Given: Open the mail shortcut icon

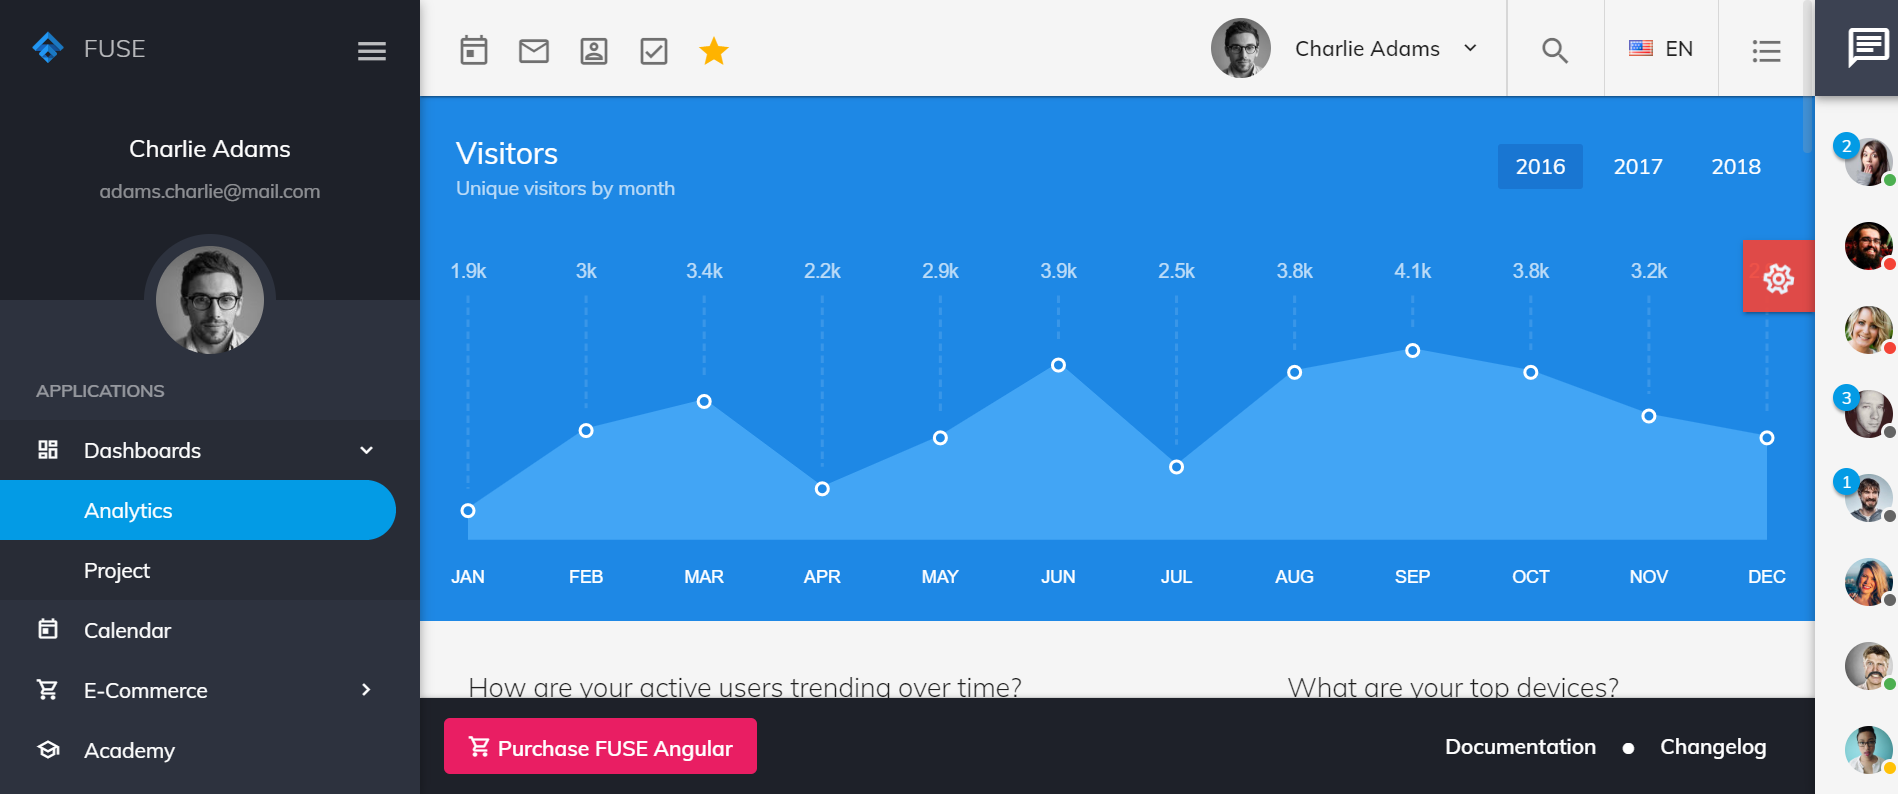Looking at the screenshot, I should pos(534,50).
